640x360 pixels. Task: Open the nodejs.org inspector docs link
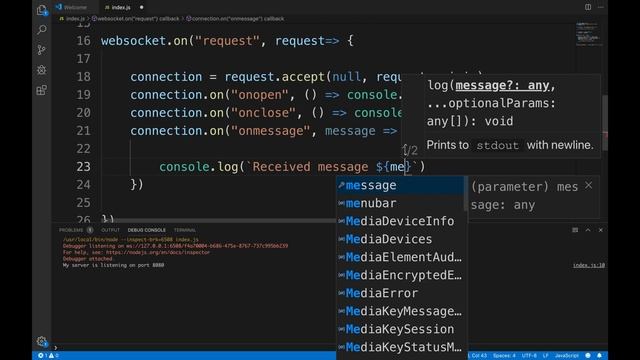[158, 252]
